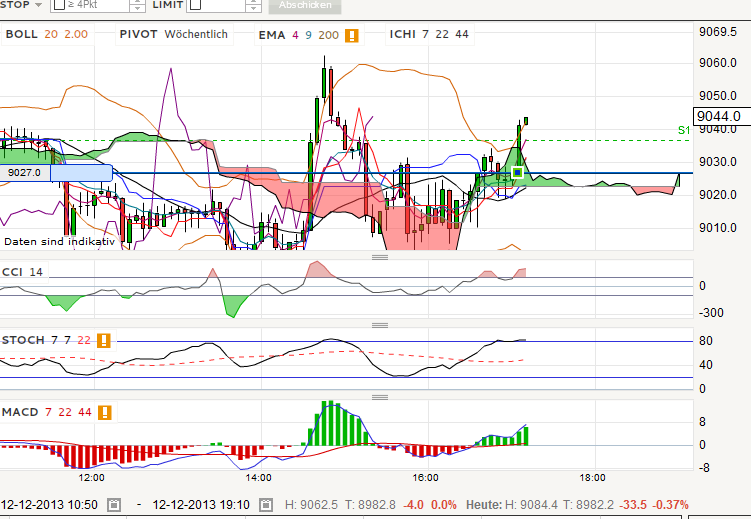Click the 9030.0 price axis label
The width and height of the screenshot is (751, 519).
[718, 162]
